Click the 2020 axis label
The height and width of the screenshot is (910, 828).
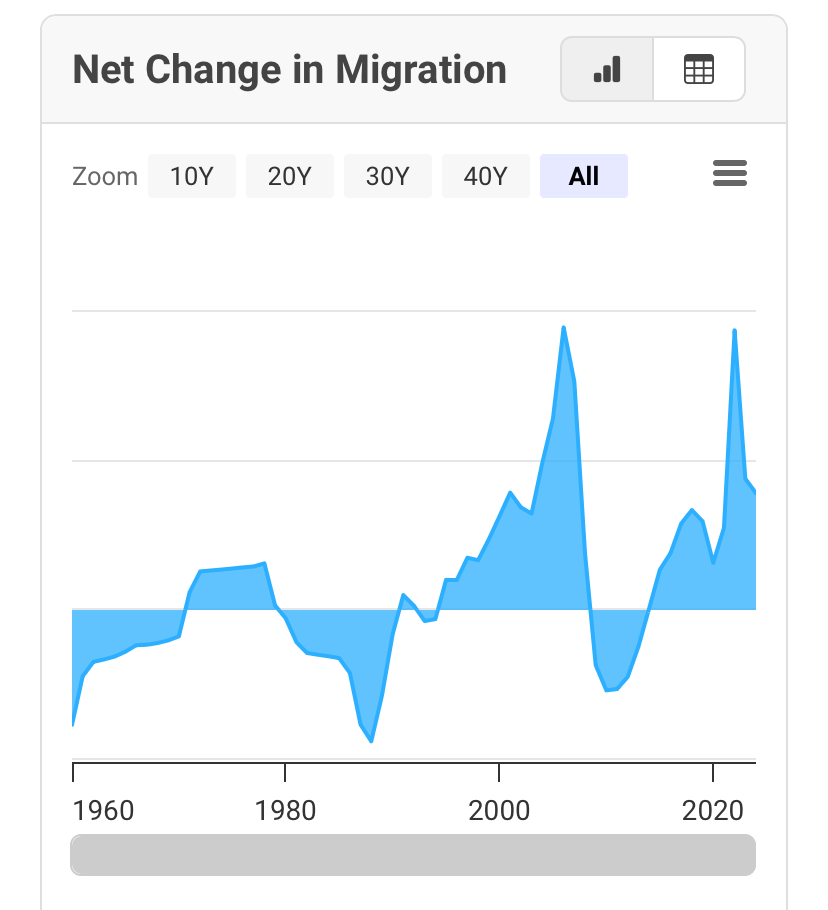coord(713,810)
